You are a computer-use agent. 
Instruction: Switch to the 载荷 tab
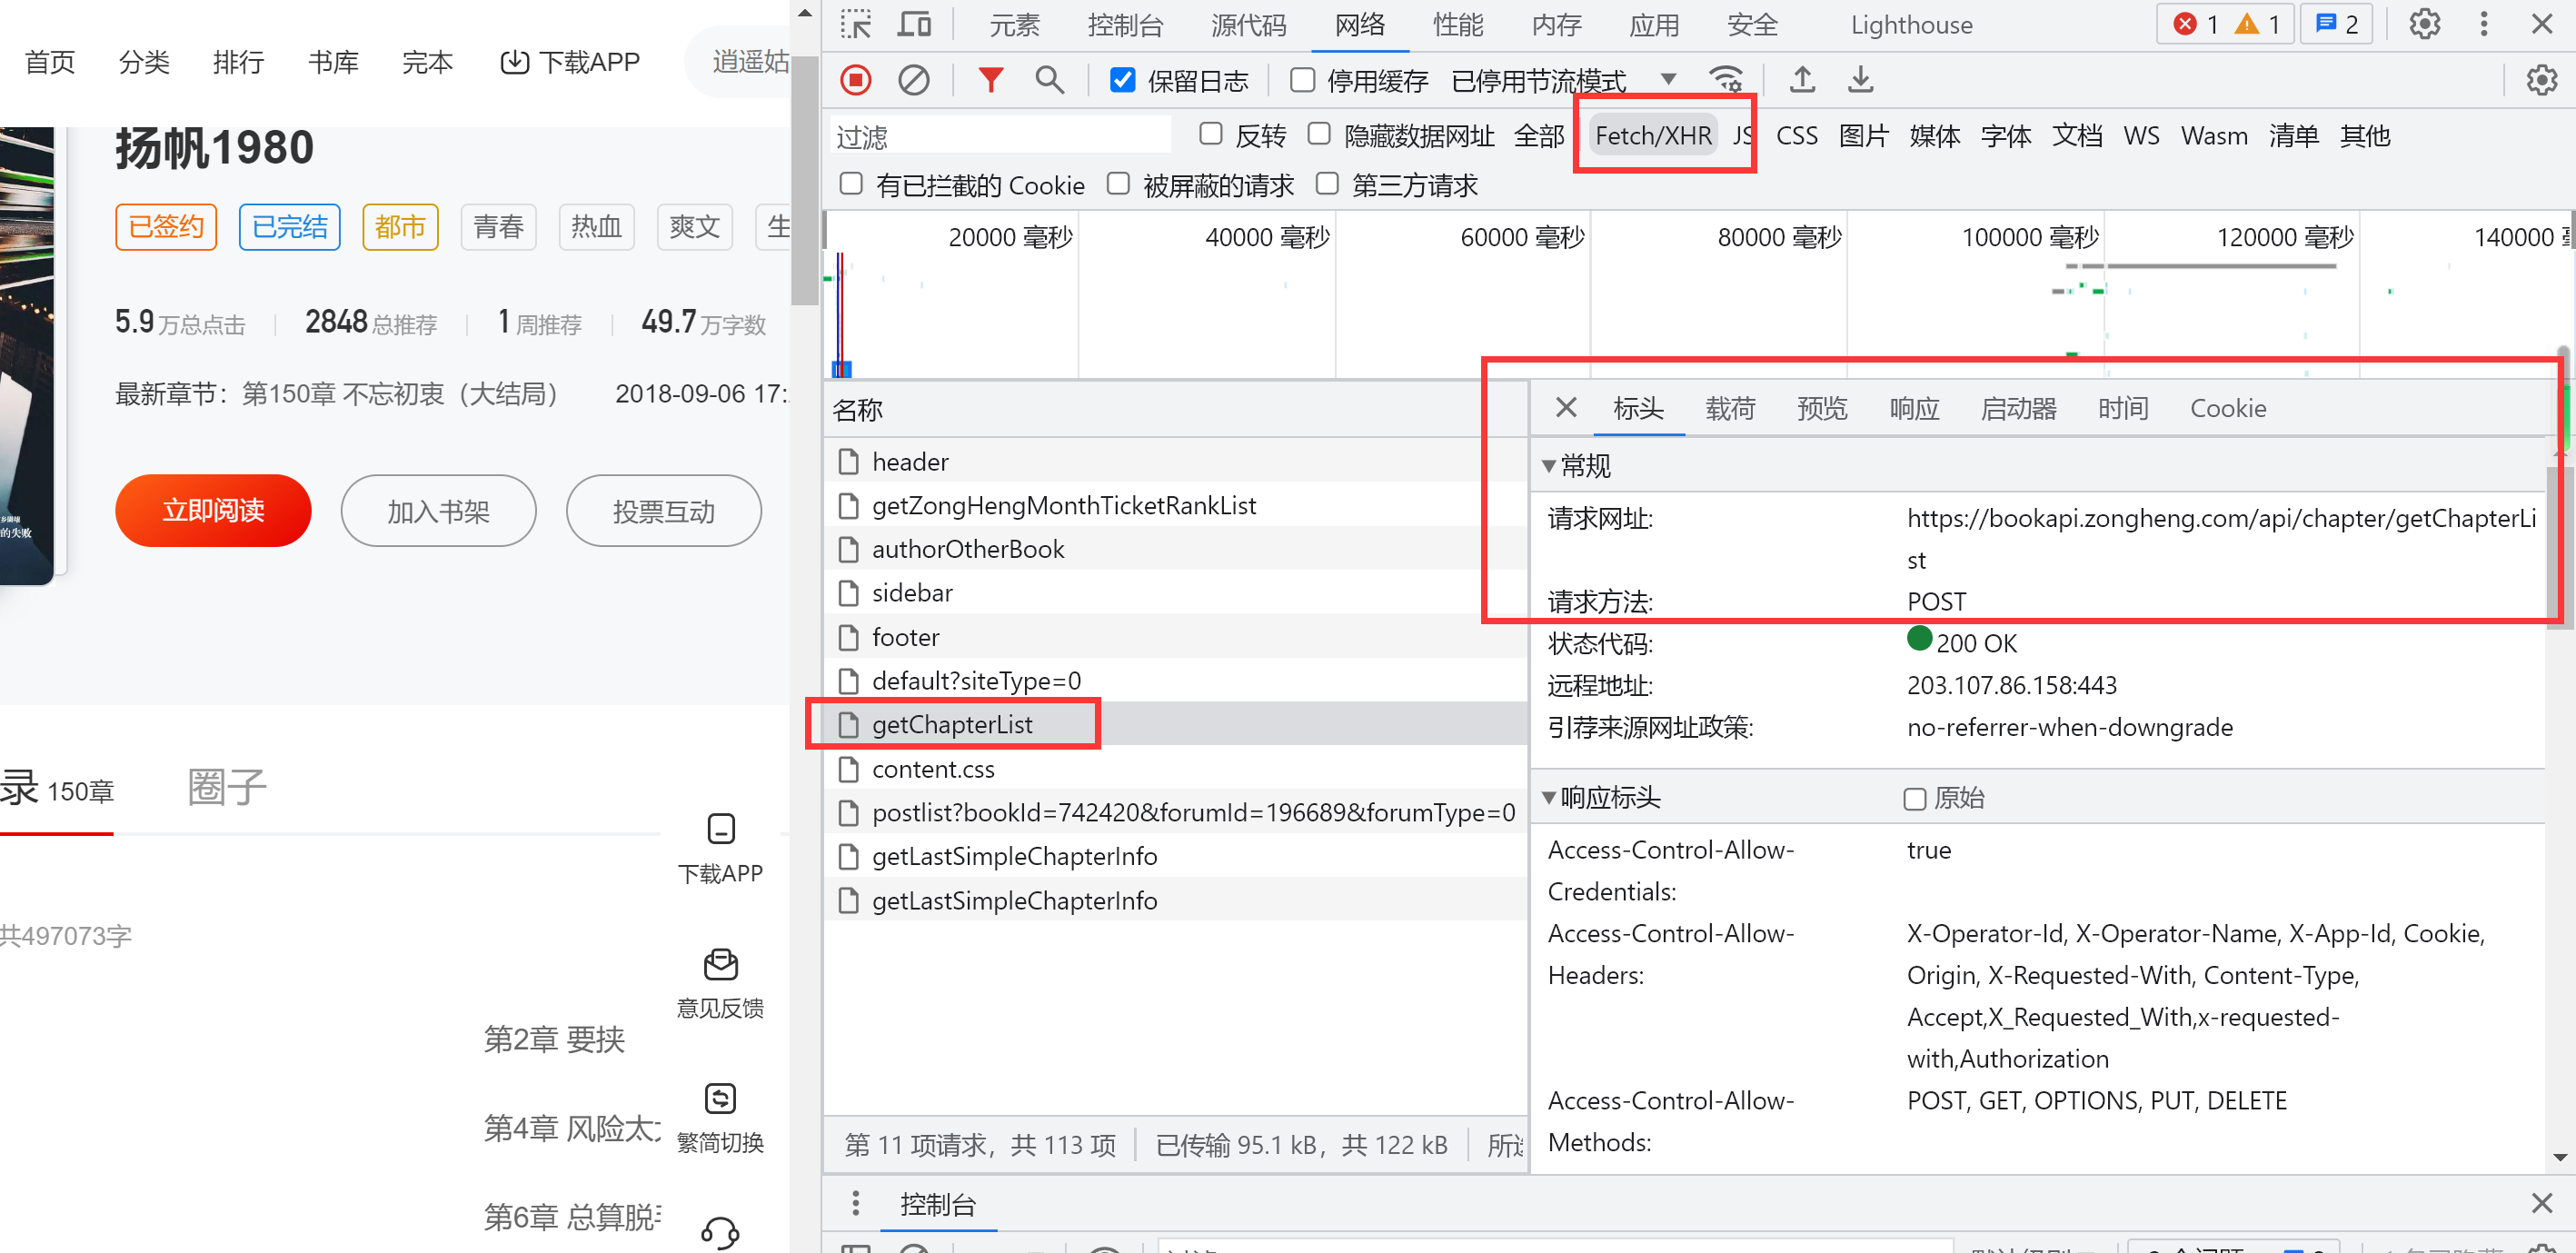point(1730,409)
